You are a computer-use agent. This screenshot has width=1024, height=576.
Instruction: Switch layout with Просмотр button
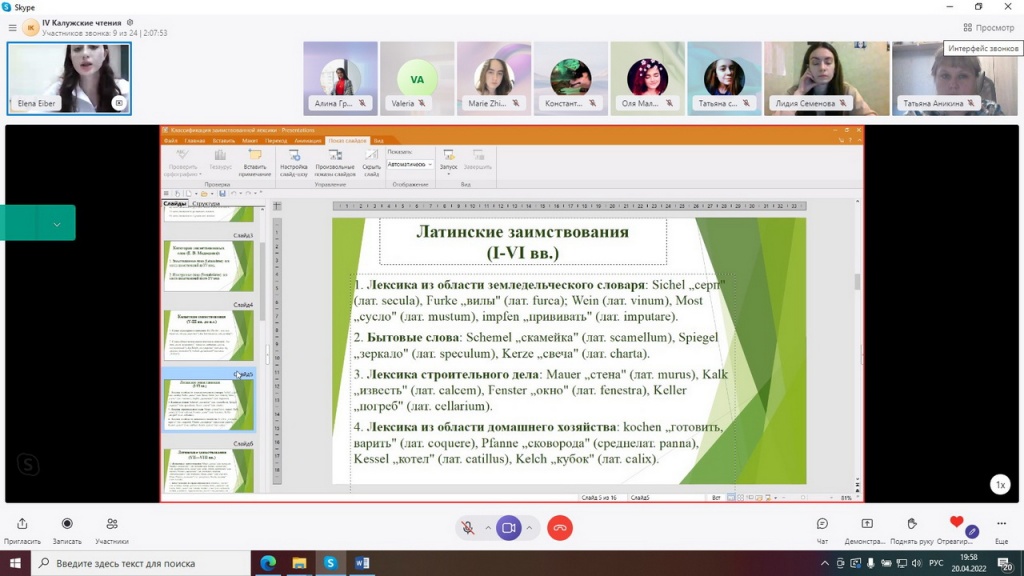tap(988, 28)
